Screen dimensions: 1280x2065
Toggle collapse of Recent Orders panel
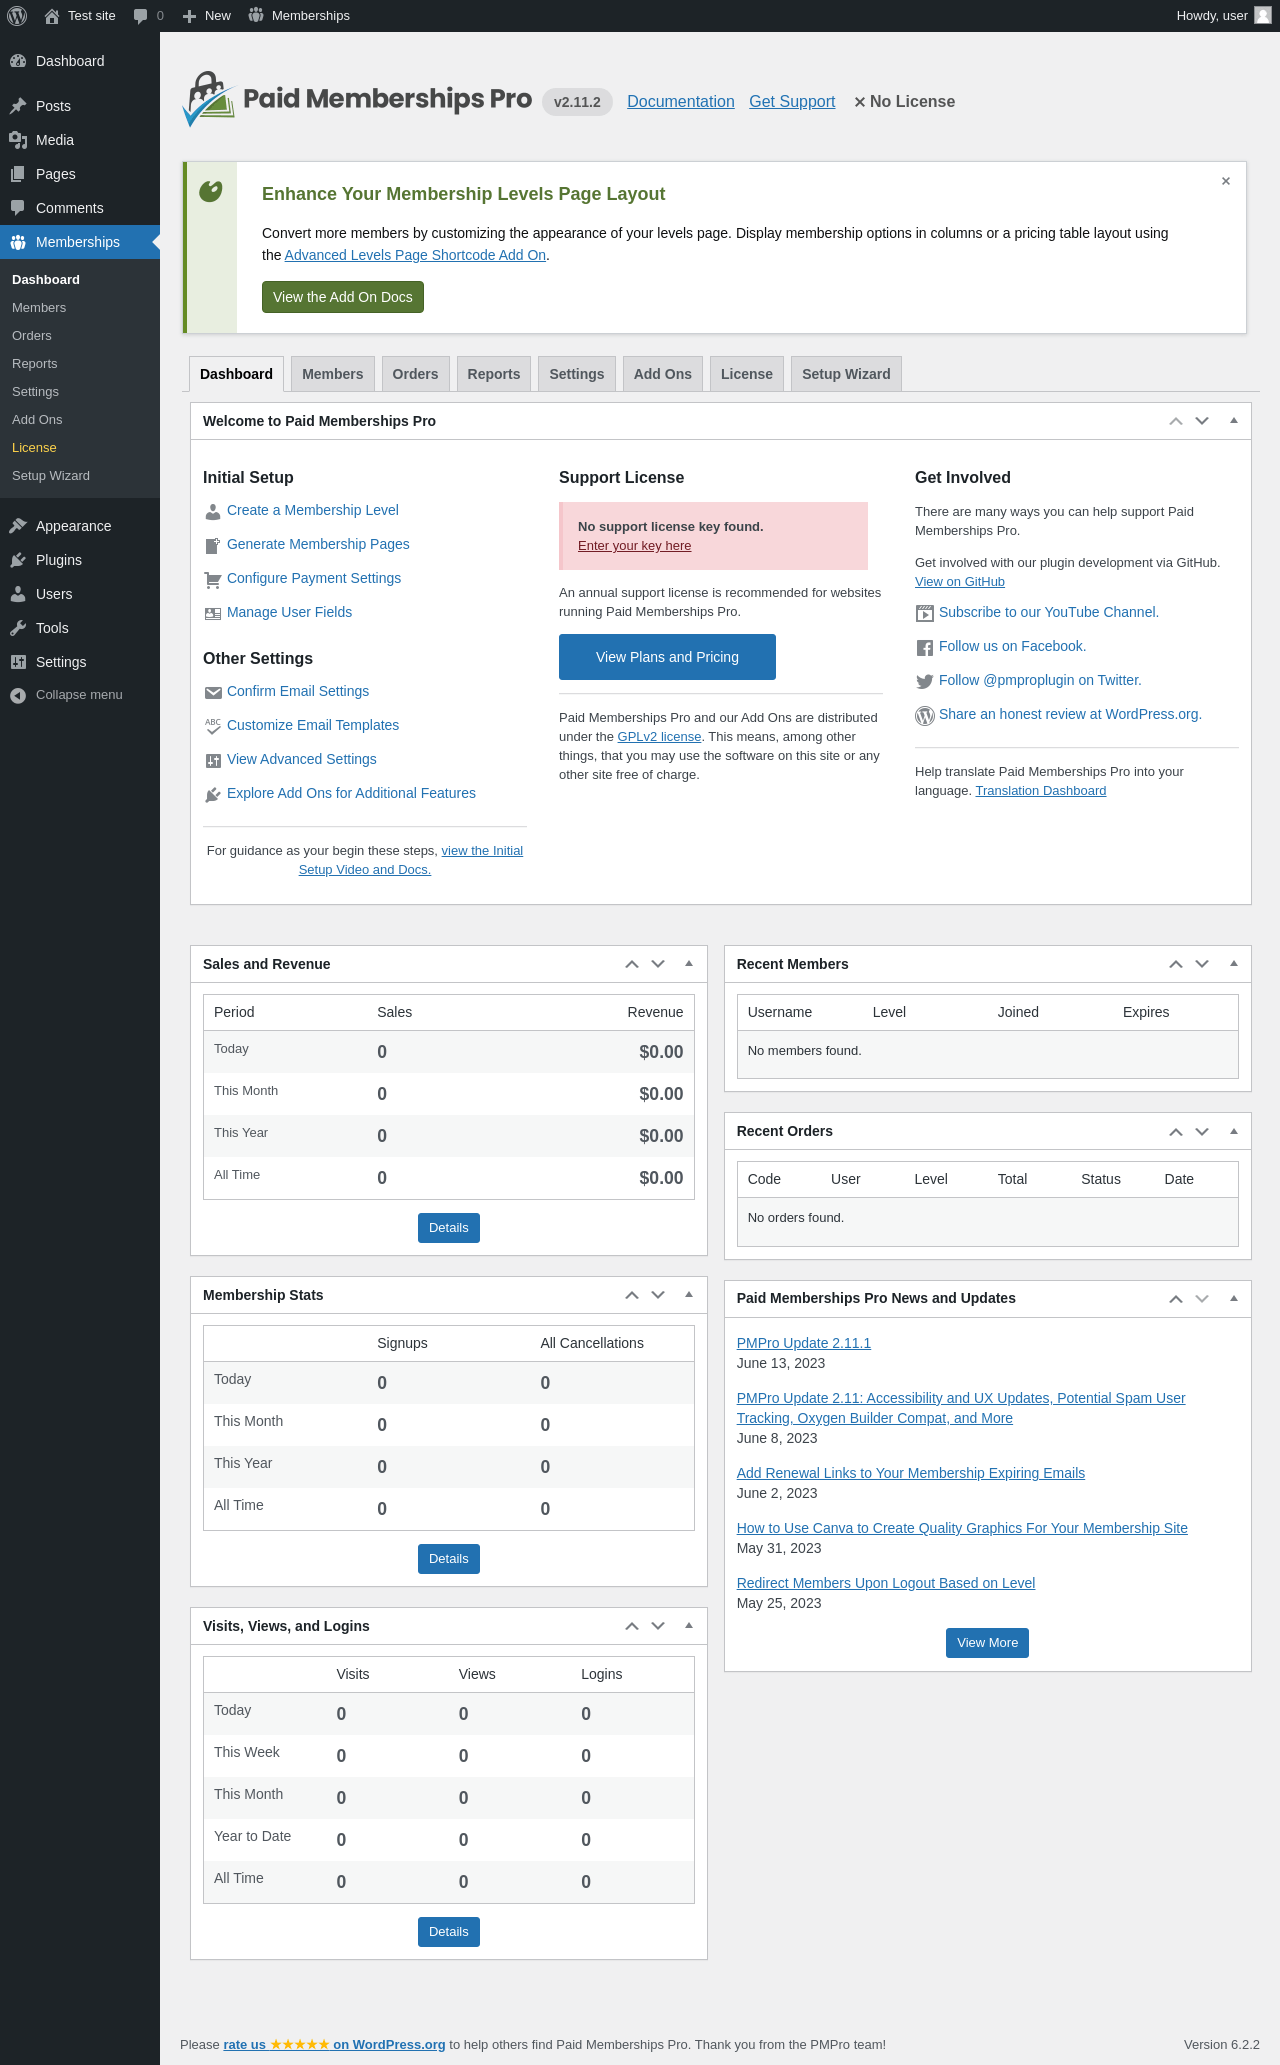point(1234,1131)
